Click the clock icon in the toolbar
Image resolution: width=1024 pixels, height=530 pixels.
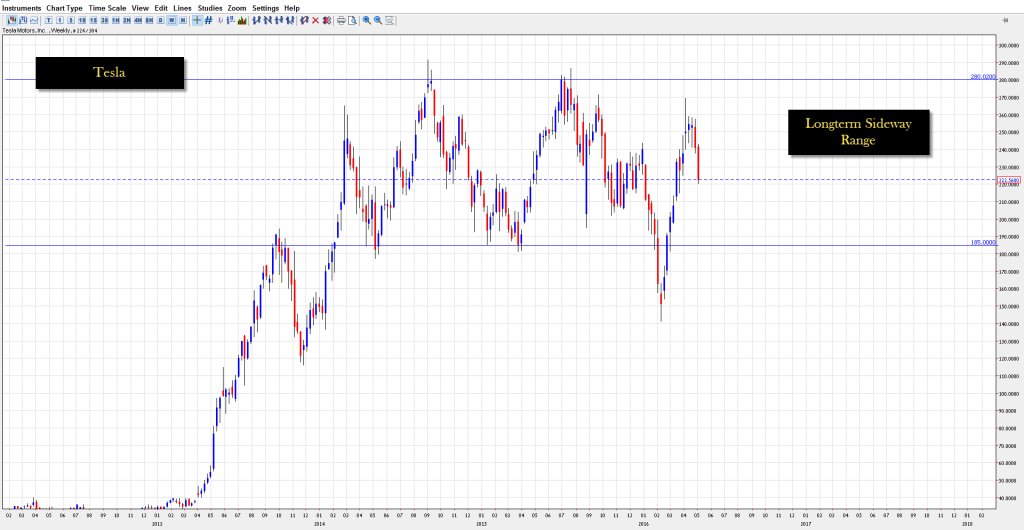(220, 20)
